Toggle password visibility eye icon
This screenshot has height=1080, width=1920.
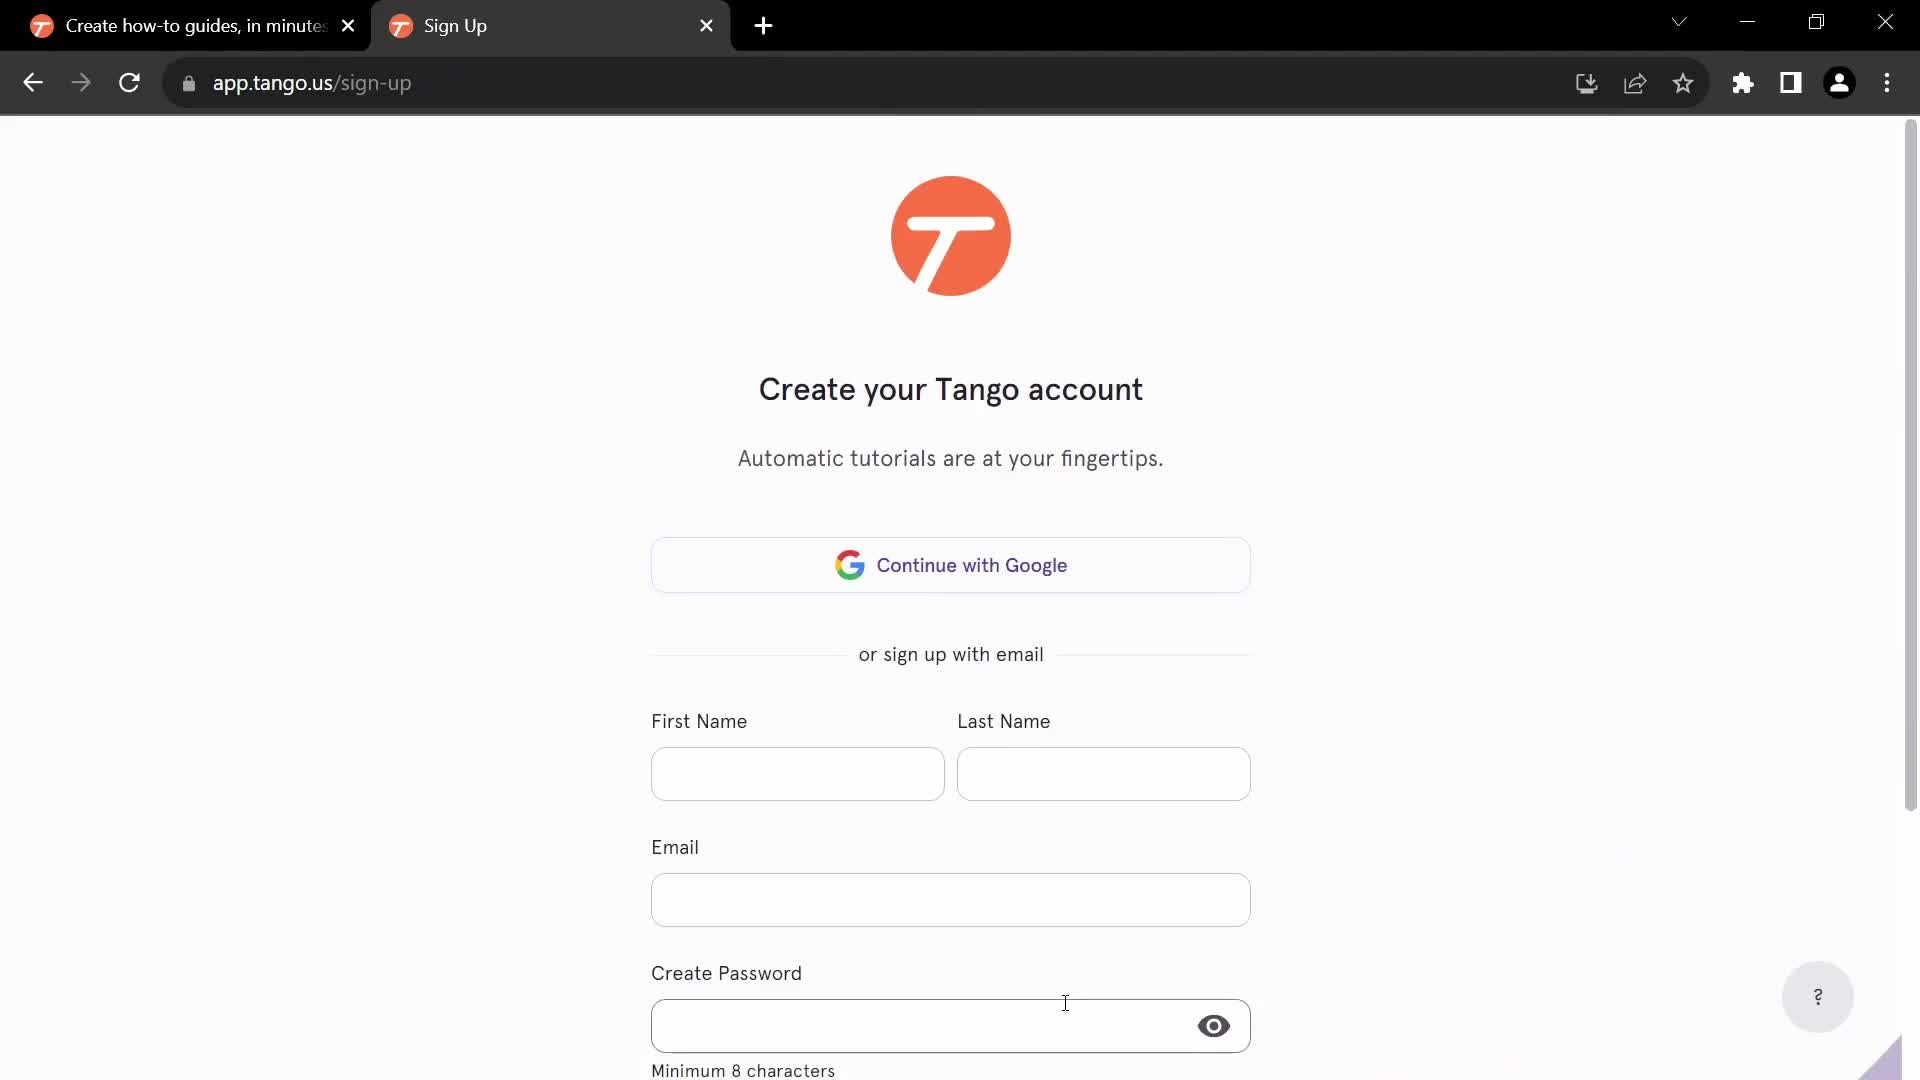[x=1212, y=1026]
